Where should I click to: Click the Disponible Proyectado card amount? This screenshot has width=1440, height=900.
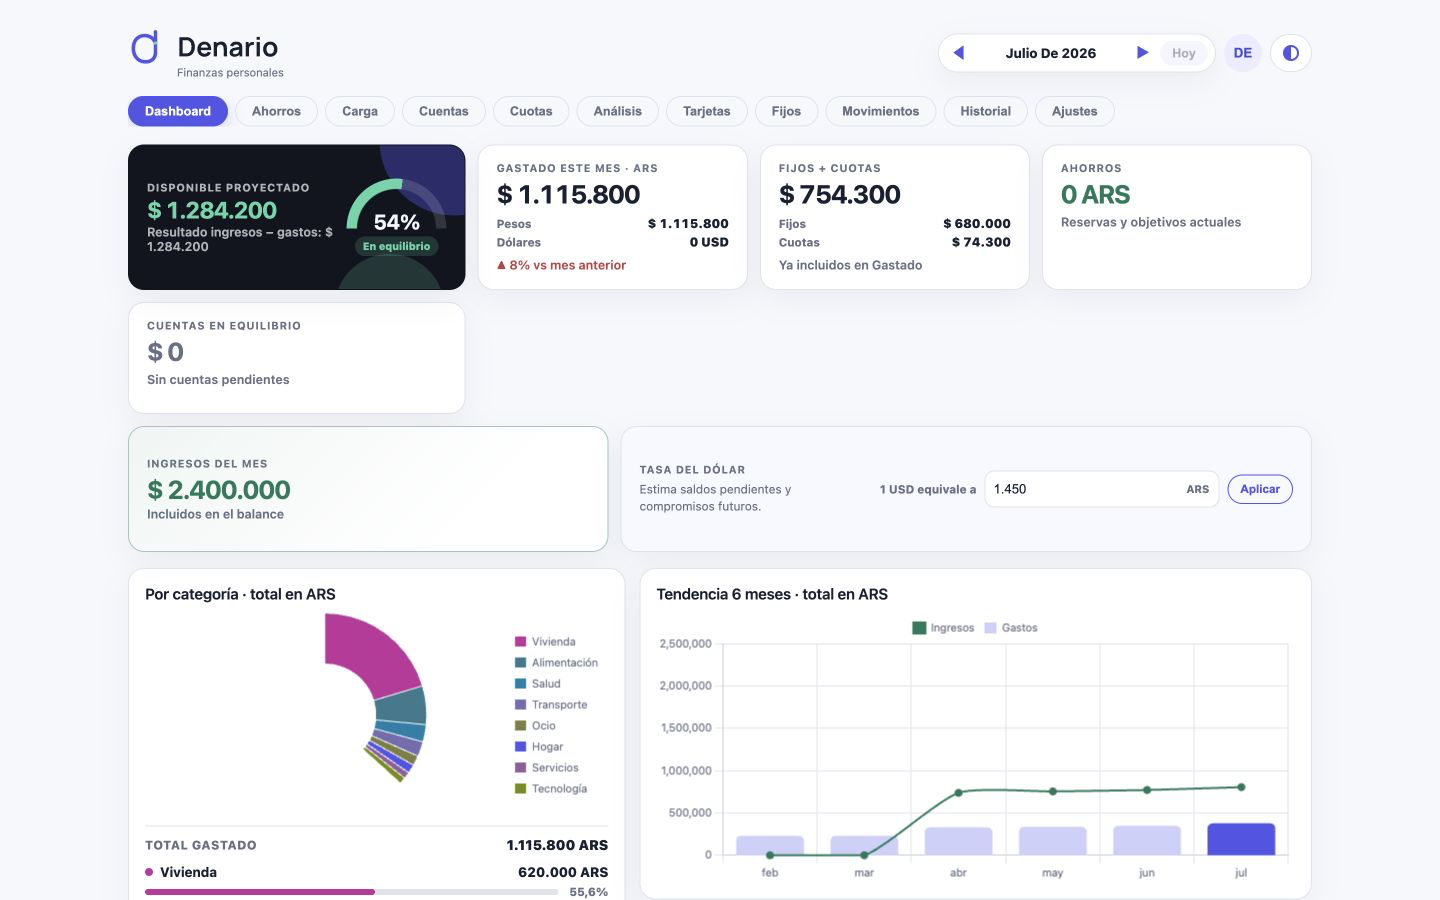point(212,210)
